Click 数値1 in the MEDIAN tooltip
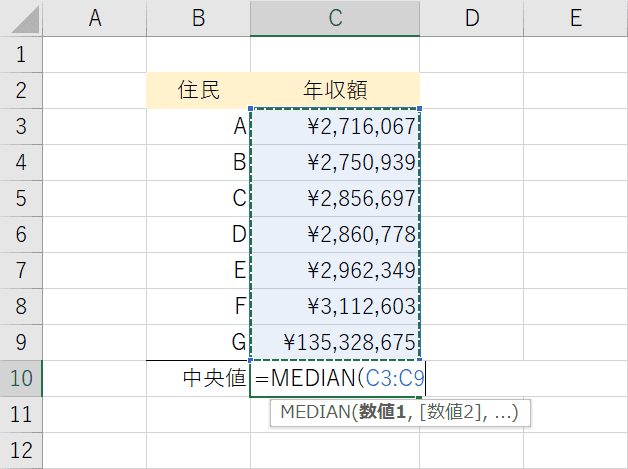Screen dimensions: 628x469 click(x=382, y=412)
